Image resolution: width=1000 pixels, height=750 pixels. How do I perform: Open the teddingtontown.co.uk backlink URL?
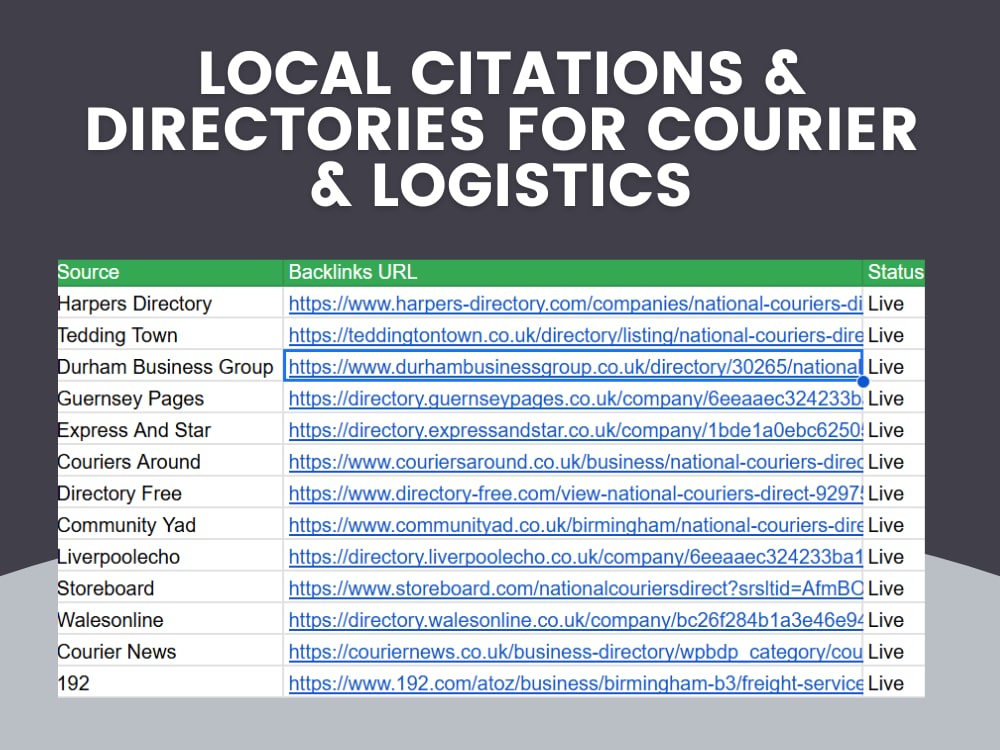[575, 335]
